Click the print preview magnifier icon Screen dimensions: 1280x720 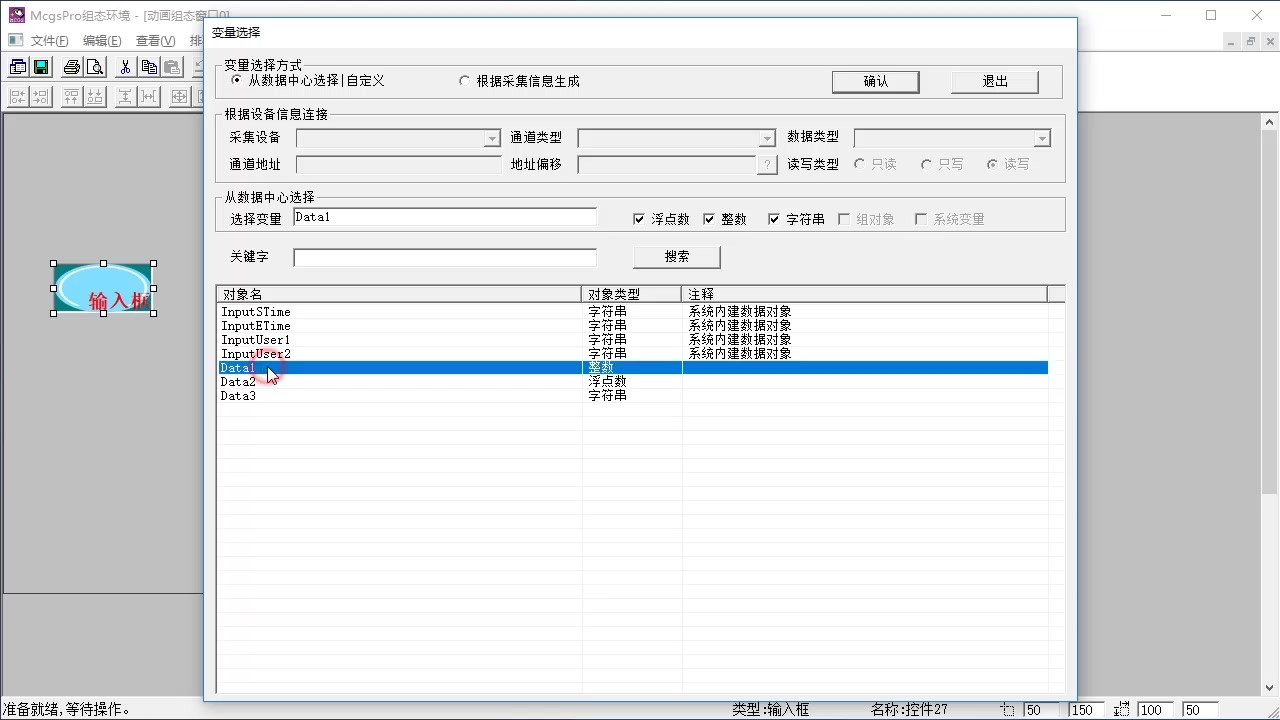tap(95, 67)
